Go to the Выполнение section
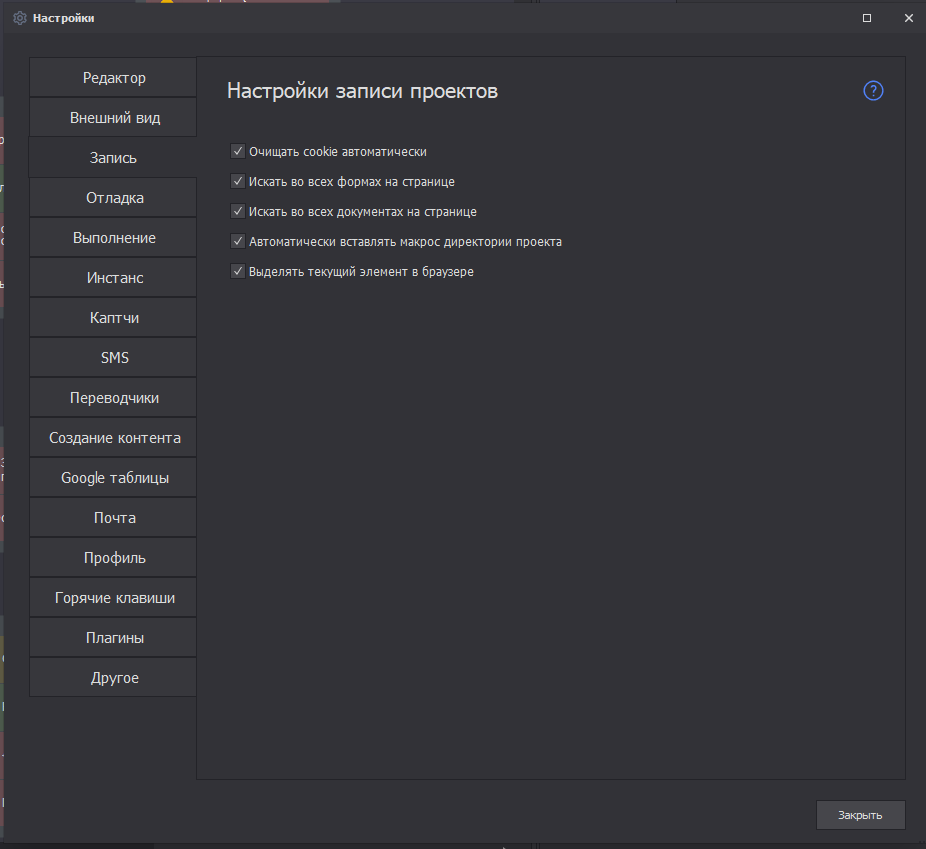Viewport: 926px width, 849px height. point(114,238)
